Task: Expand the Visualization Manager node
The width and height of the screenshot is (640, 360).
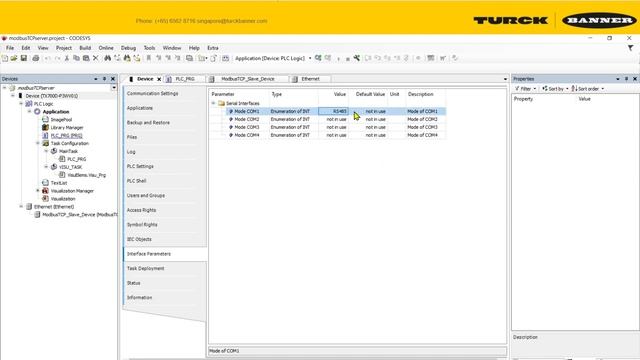Action: point(38,191)
